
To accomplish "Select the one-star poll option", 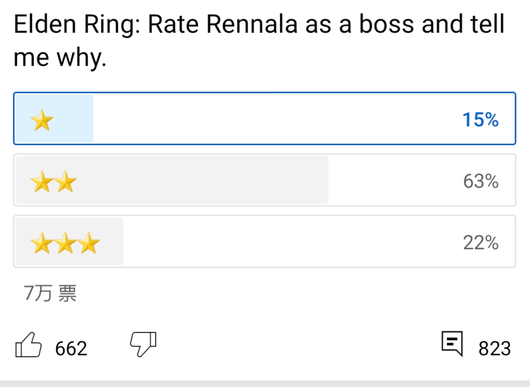I will coord(265,119).
